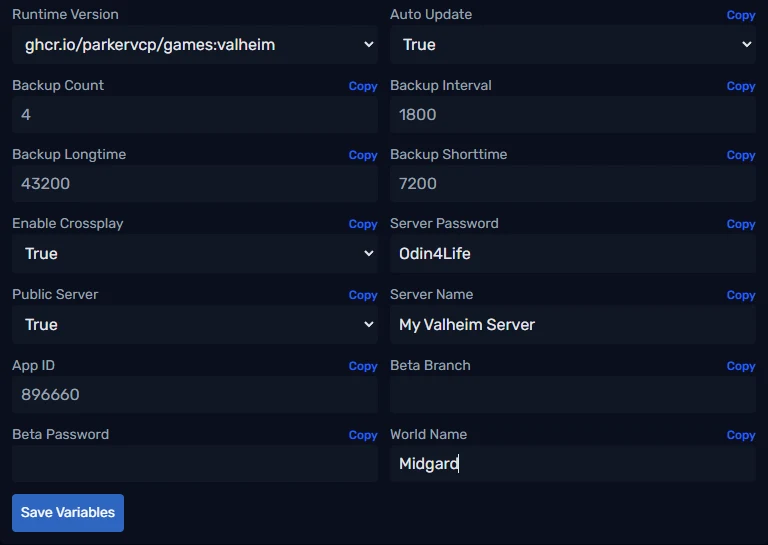Click the Server Password field Odin4Life
Screen dimensions: 768x545
pos(573,254)
